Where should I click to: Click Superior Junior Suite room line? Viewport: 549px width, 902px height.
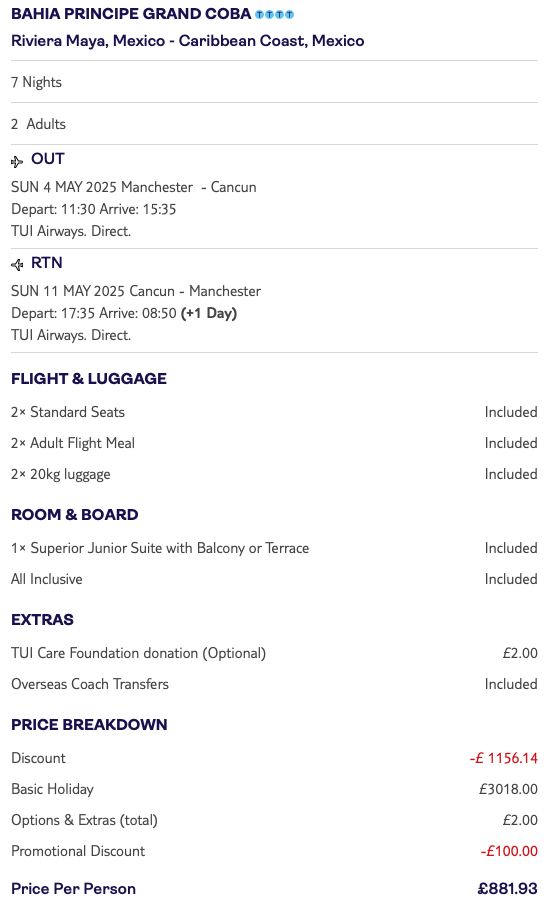274,548
